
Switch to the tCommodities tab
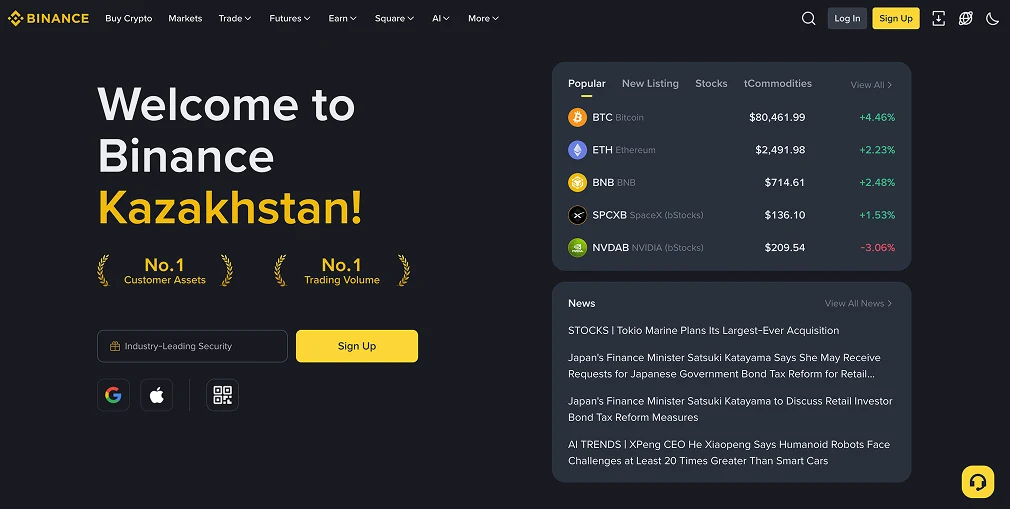pos(777,84)
